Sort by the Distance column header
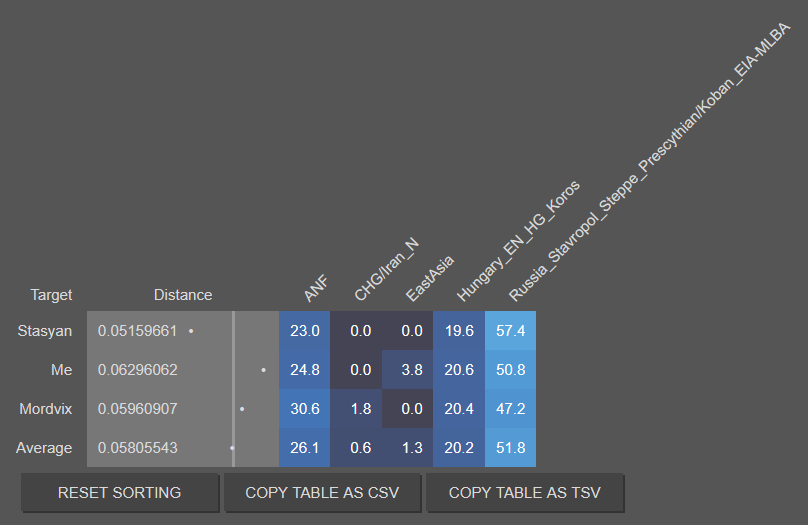808x525 pixels. click(183, 295)
